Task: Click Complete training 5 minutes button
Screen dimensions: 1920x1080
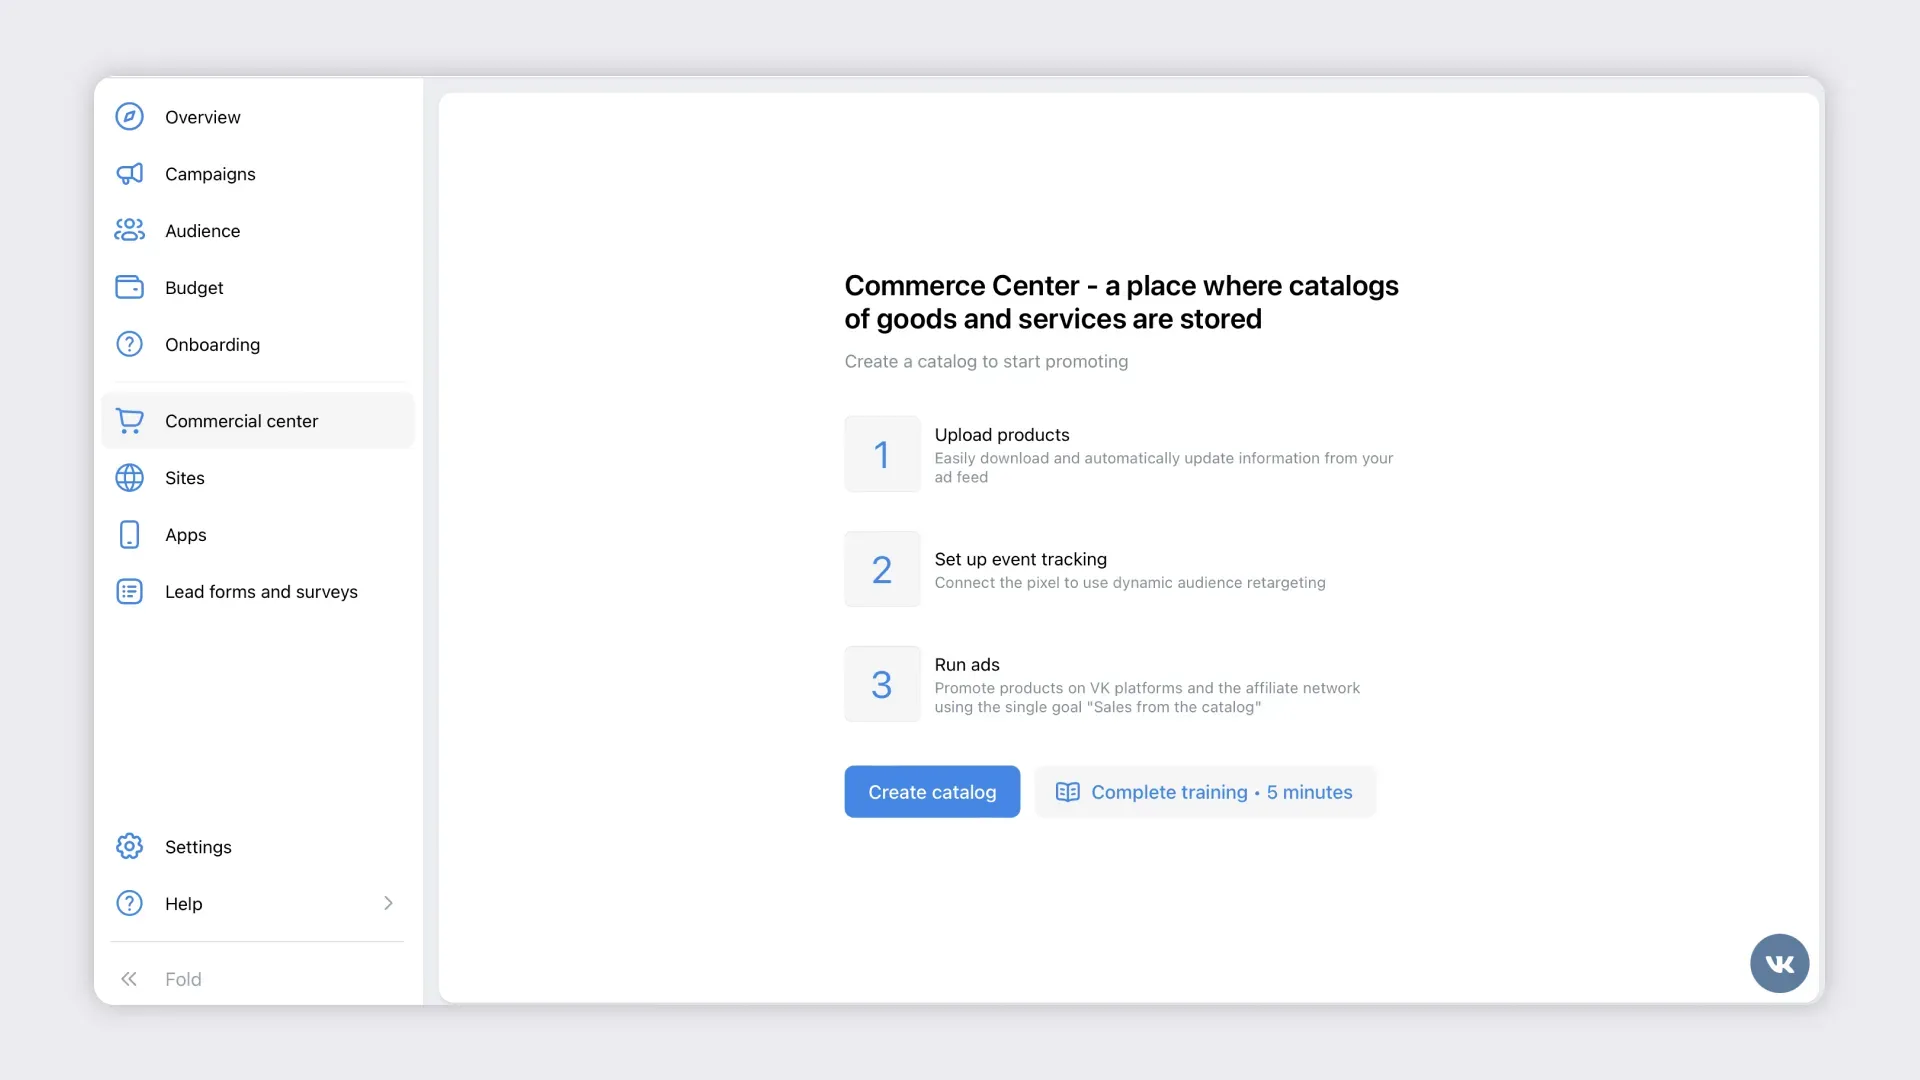Action: point(1205,792)
